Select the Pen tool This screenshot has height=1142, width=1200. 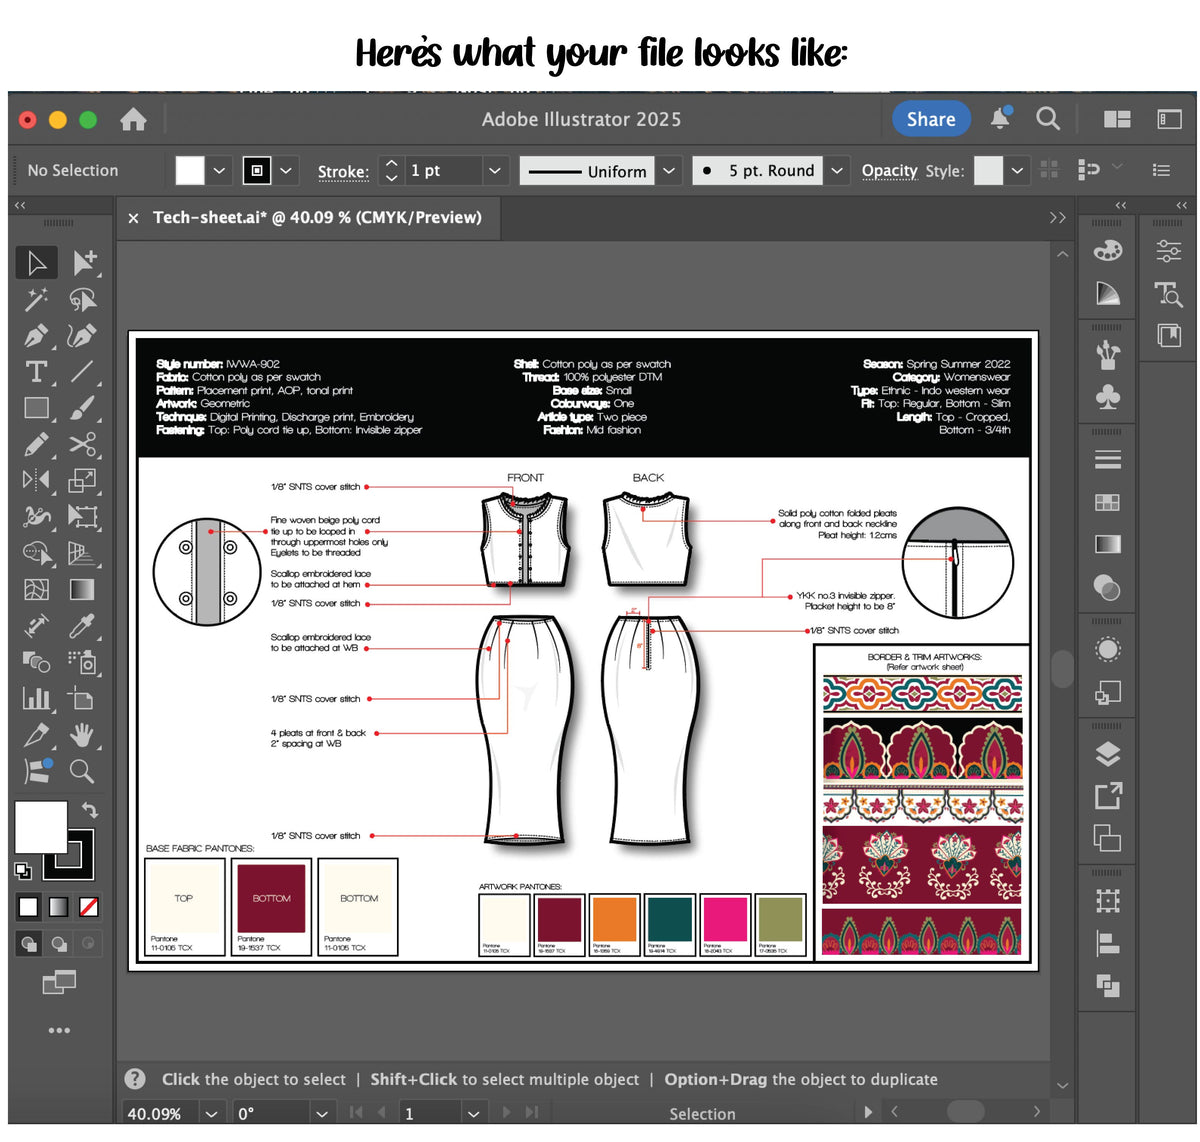click(x=37, y=336)
